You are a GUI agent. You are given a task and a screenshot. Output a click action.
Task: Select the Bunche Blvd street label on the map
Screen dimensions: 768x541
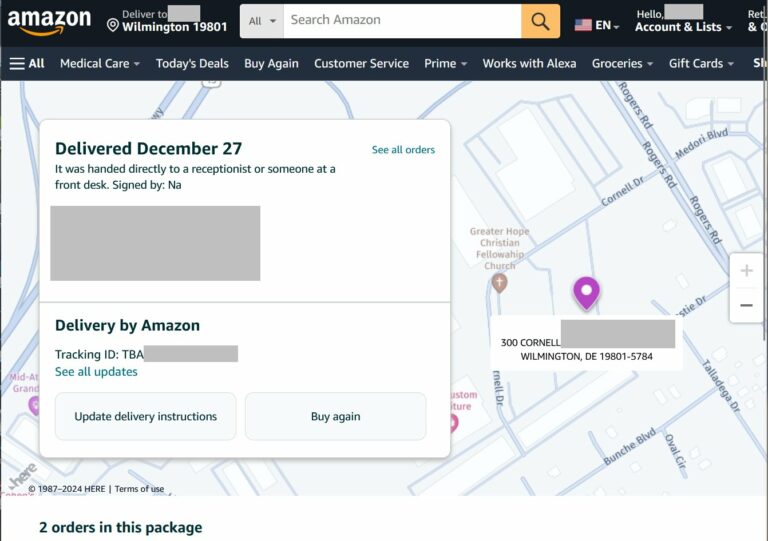(629, 447)
